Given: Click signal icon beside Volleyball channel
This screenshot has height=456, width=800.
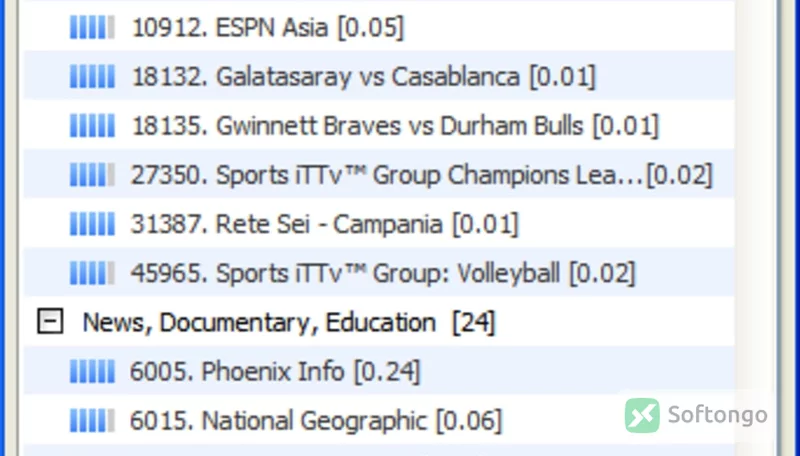Looking at the screenshot, I should (92, 273).
